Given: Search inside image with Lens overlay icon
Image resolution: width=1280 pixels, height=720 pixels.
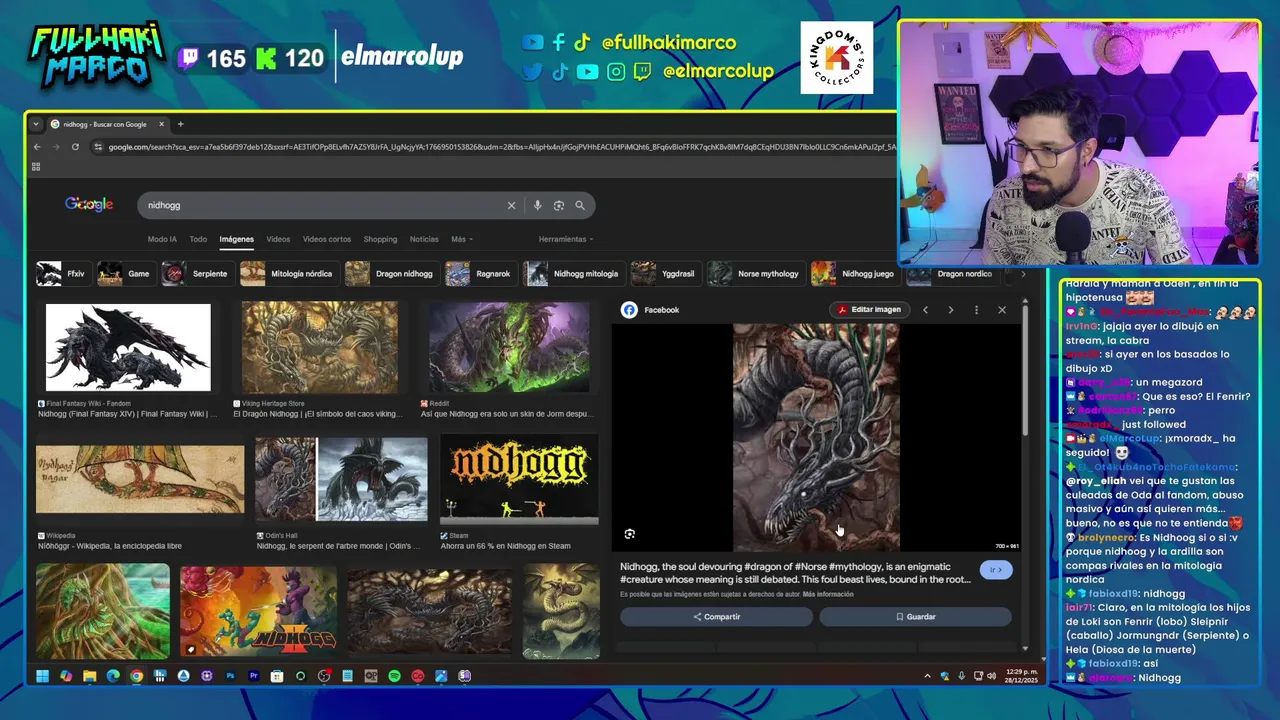Looking at the screenshot, I should pyautogui.click(x=629, y=534).
